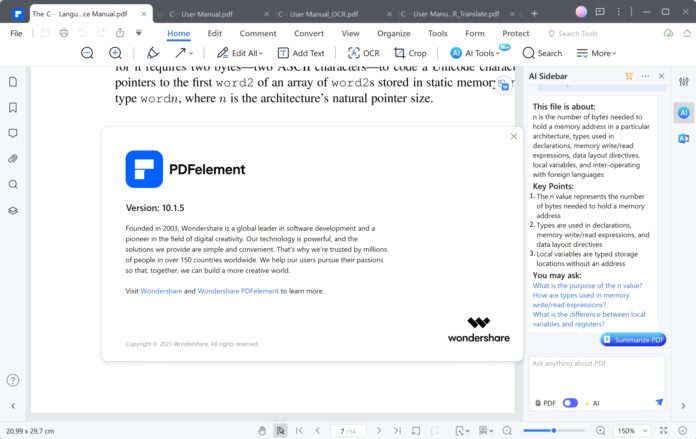Close the AI Sidebar panel
Screen dimensions: 696x439
click(x=661, y=76)
